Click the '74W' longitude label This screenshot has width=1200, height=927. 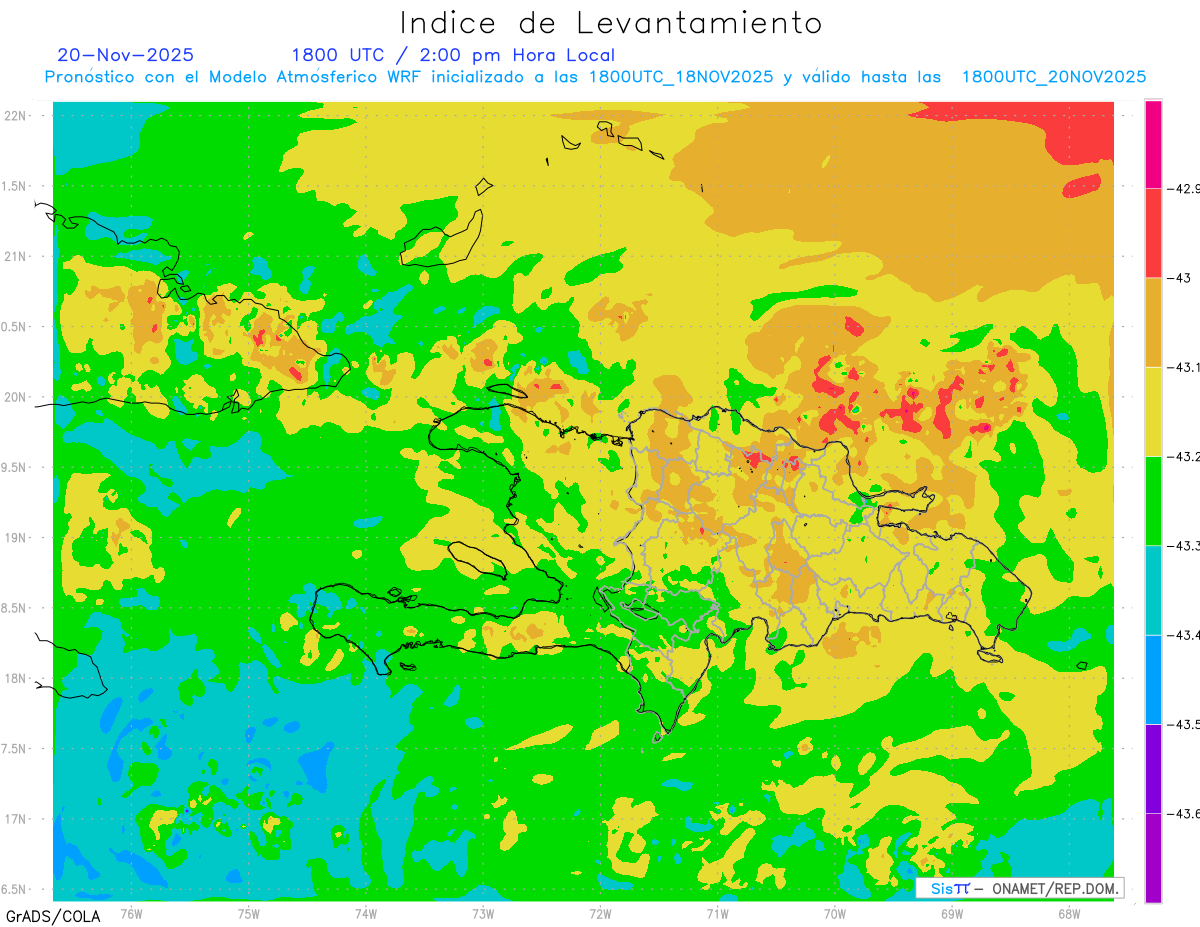click(366, 913)
